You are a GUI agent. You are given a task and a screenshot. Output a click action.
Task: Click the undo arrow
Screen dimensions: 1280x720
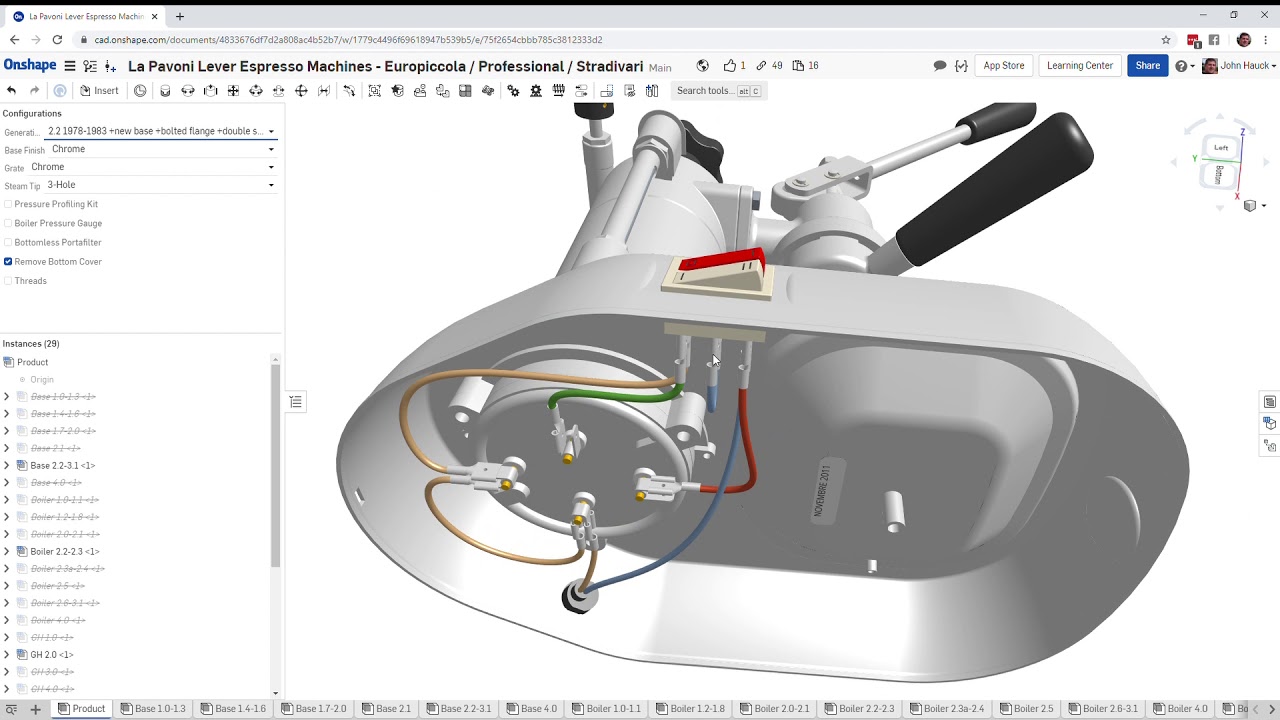[11, 91]
